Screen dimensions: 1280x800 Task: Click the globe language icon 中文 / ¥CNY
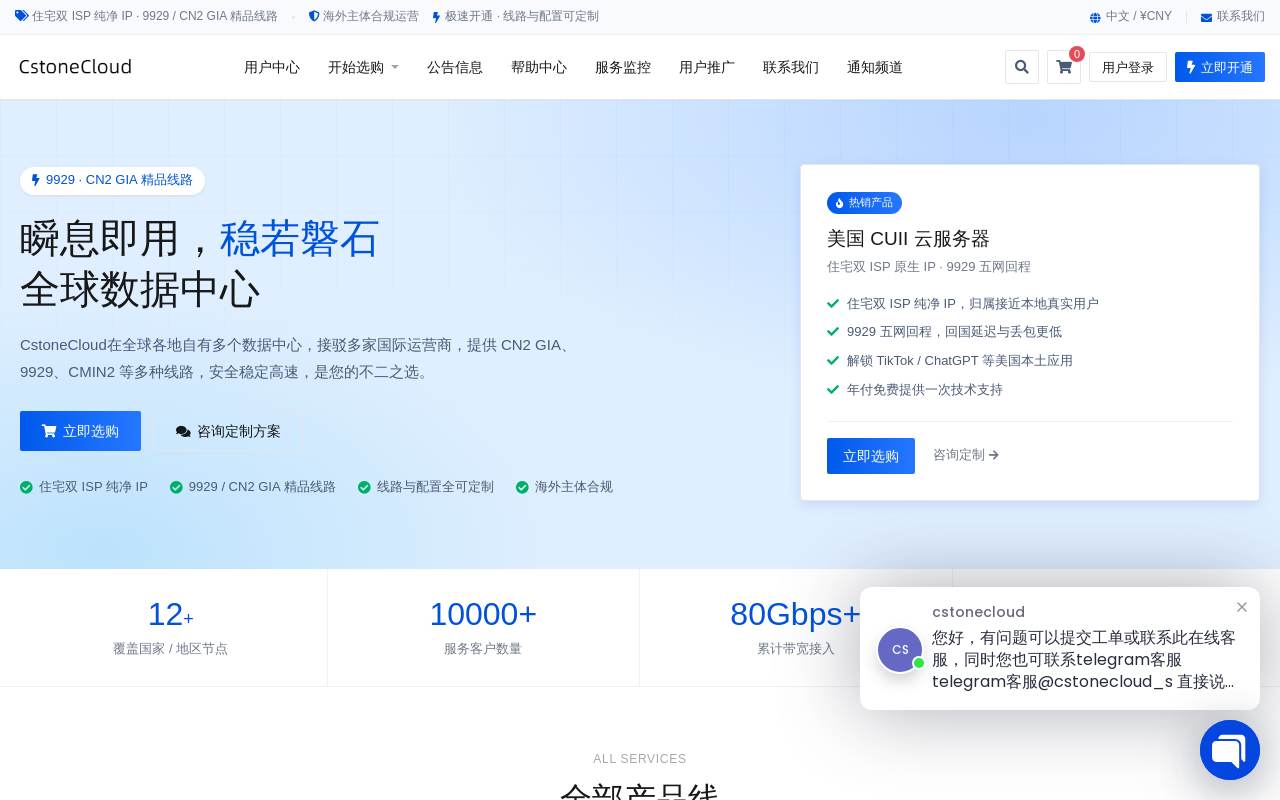[x=1095, y=17]
